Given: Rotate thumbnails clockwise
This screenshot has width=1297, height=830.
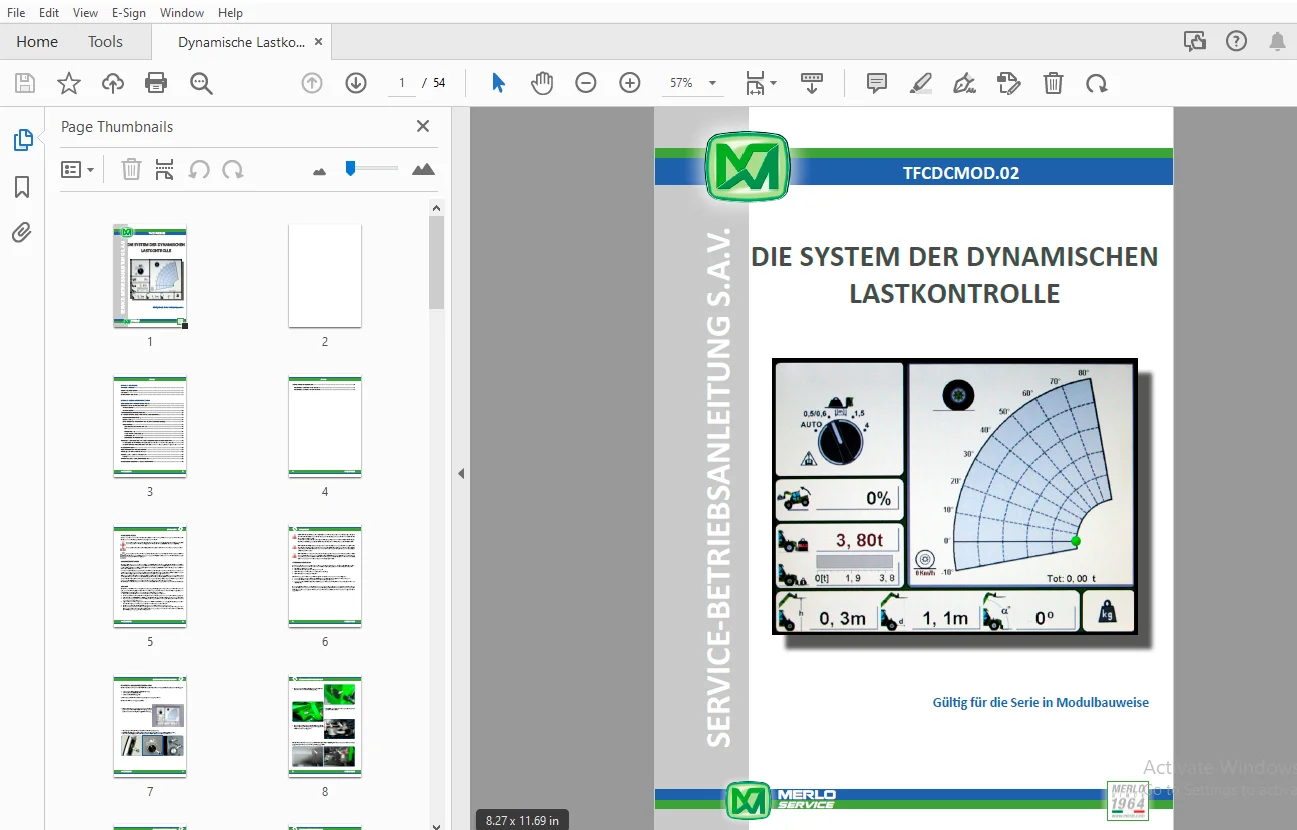Looking at the screenshot, I should [x=233, y=169].
